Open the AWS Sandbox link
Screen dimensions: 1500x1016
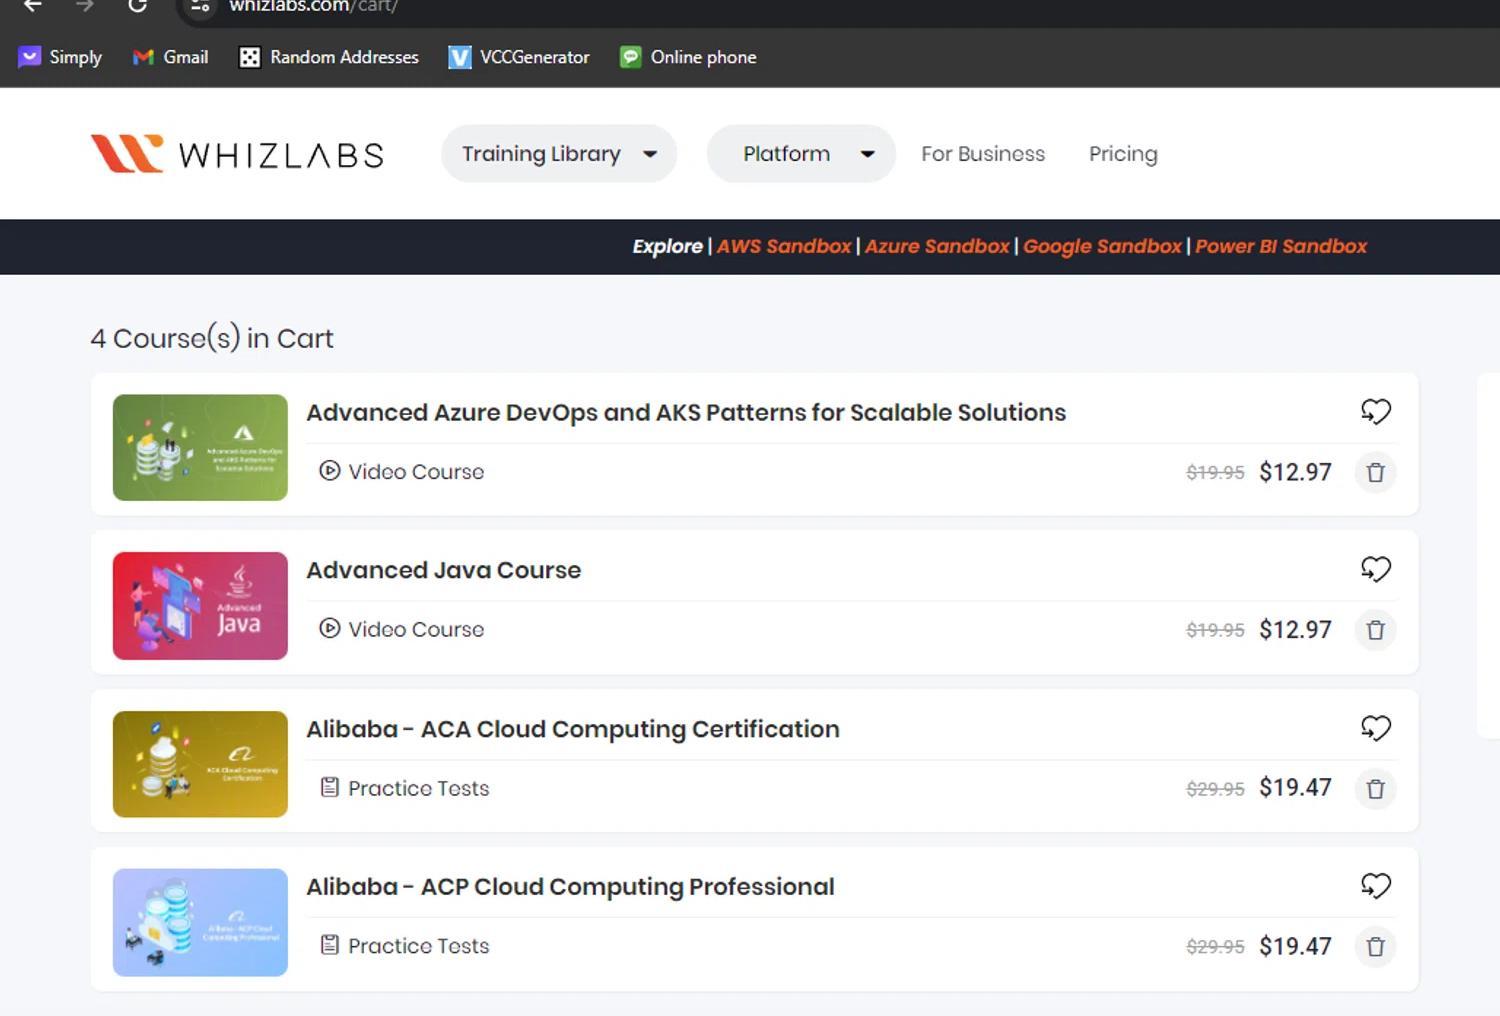tap(784, 246)
